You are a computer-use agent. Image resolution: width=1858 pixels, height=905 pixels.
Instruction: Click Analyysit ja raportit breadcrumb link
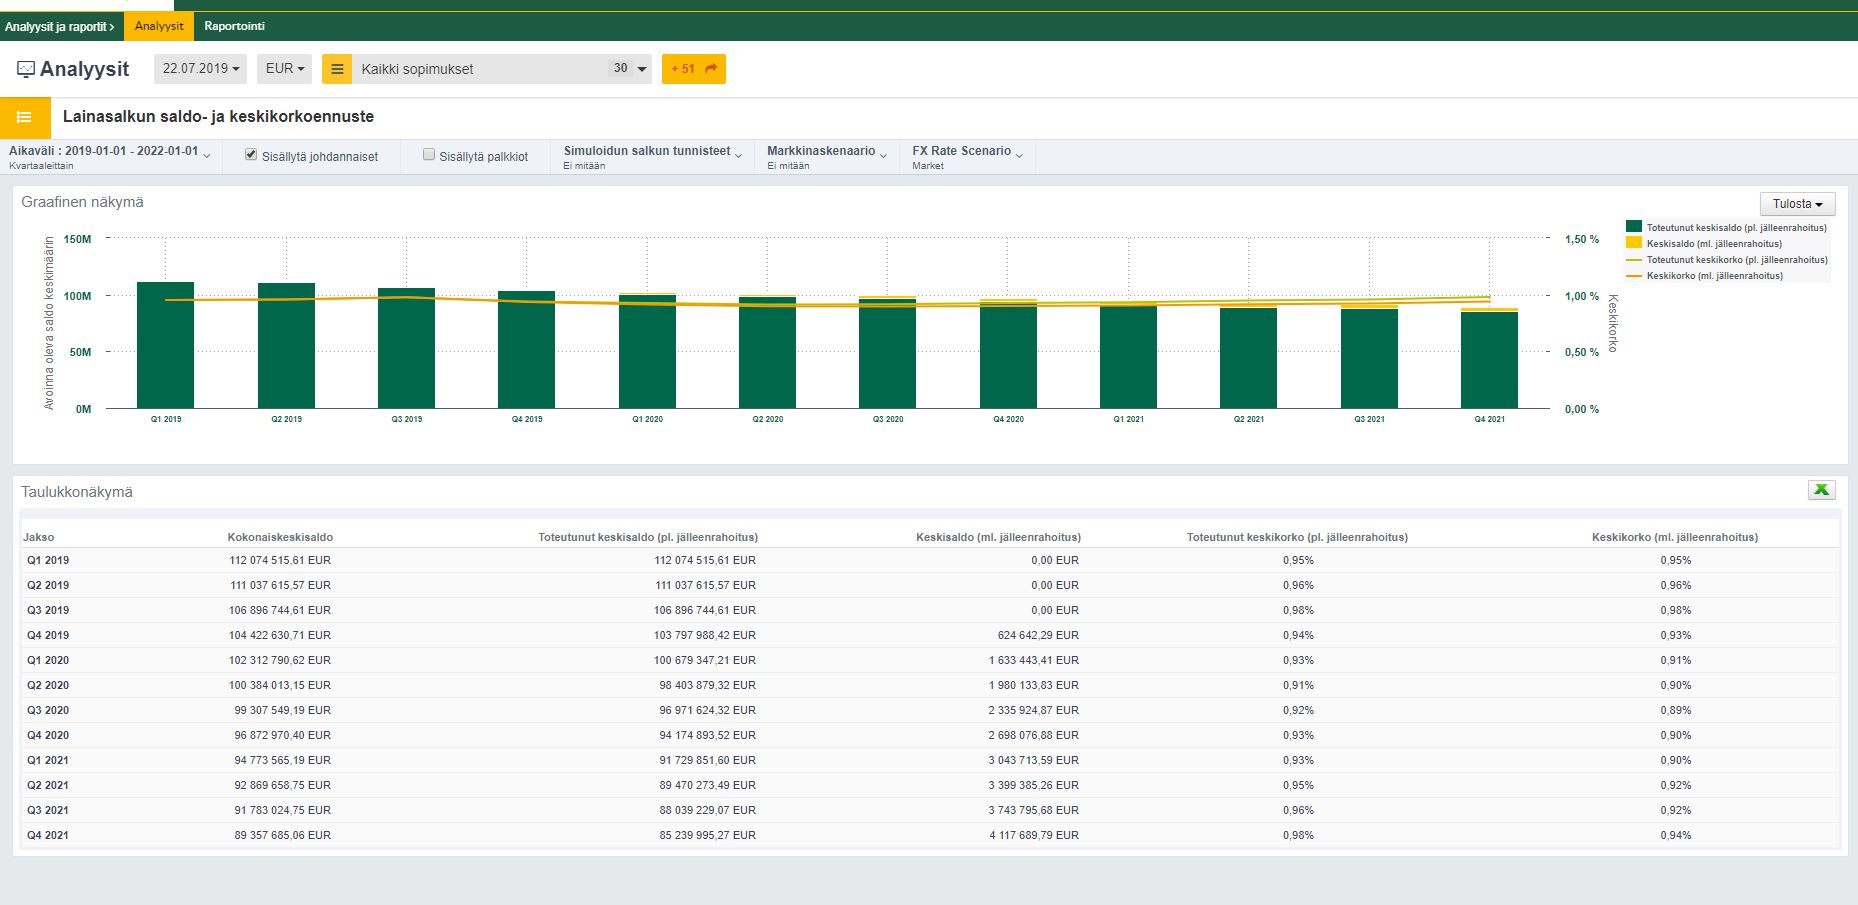click(x=59, y=26)
